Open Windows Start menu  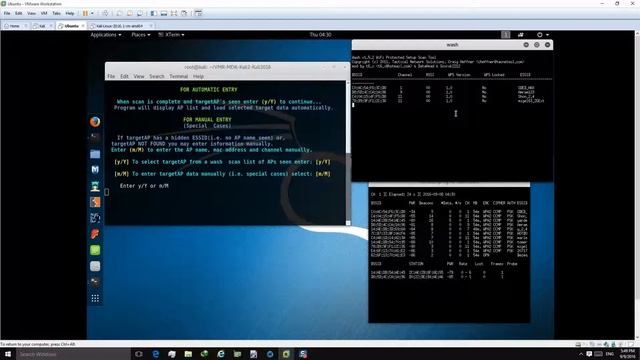point(7,354)
